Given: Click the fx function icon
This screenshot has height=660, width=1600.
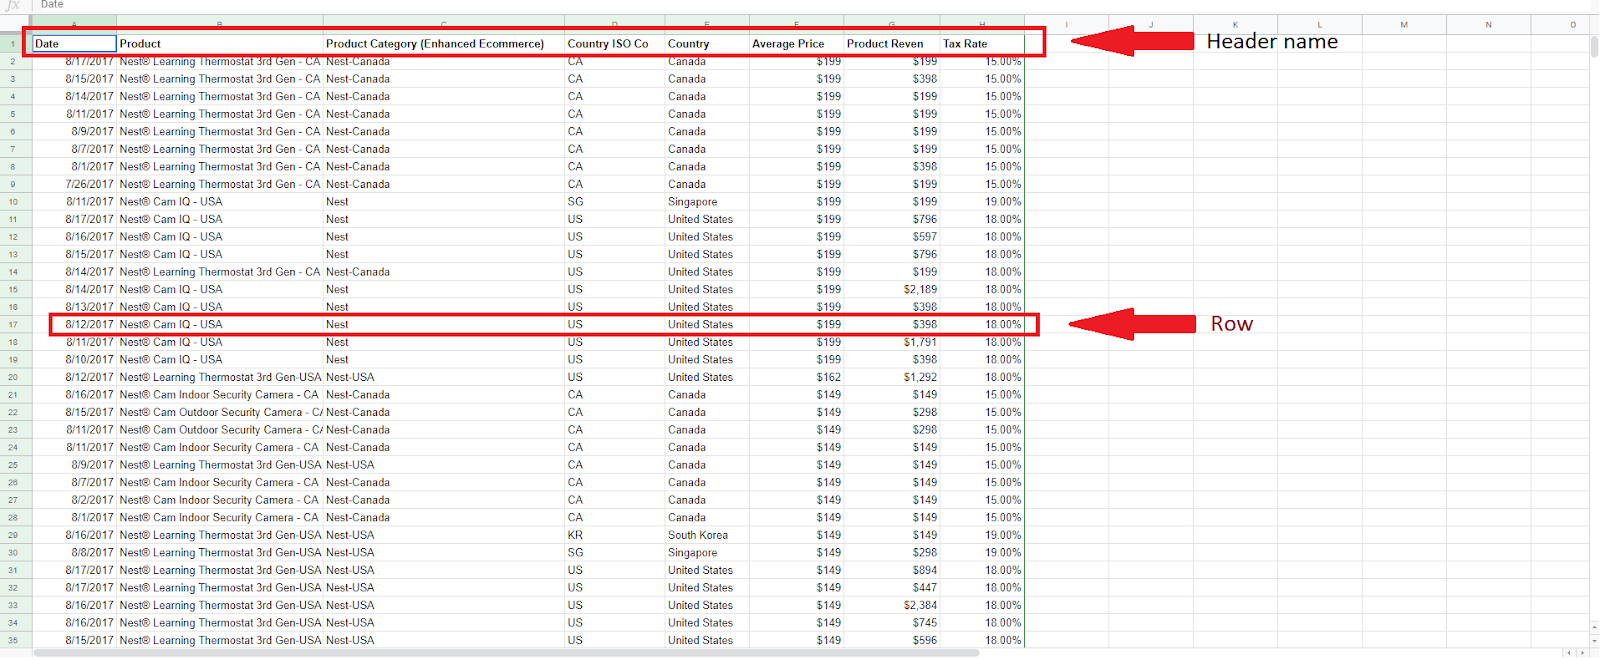Looking at the screenshot, I should point(13,5).
